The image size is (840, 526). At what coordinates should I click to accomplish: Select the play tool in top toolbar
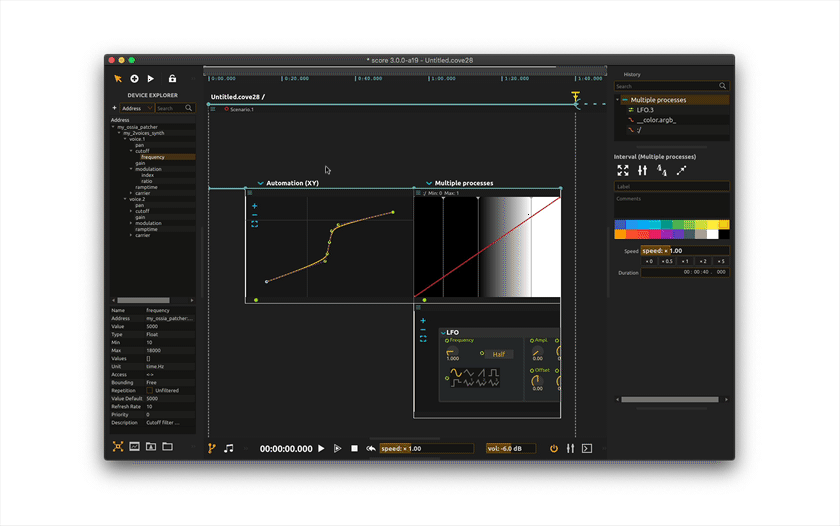[151, 79]
